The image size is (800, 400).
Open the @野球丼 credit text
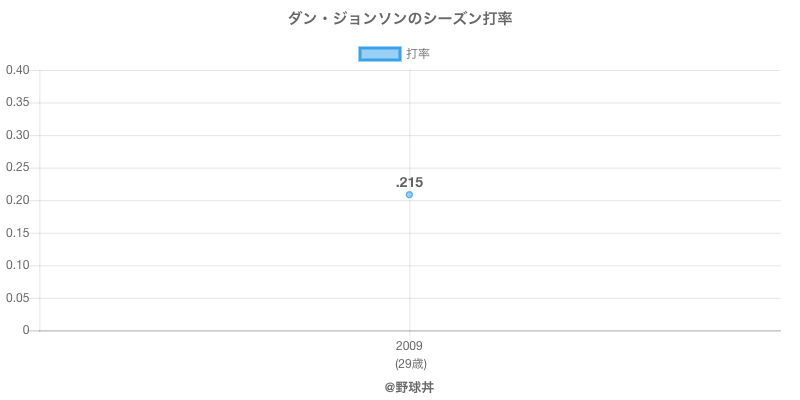pyautogui.click(x=409, y=386)
